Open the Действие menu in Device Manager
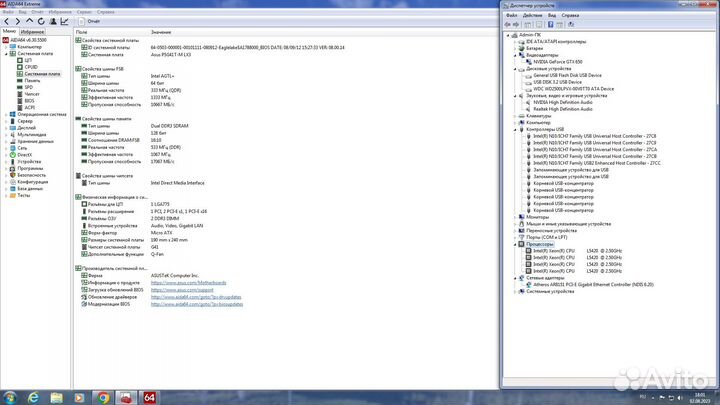The height and width of the screenshot is (405, 720). pyautogui.click(x=532, y=15)
